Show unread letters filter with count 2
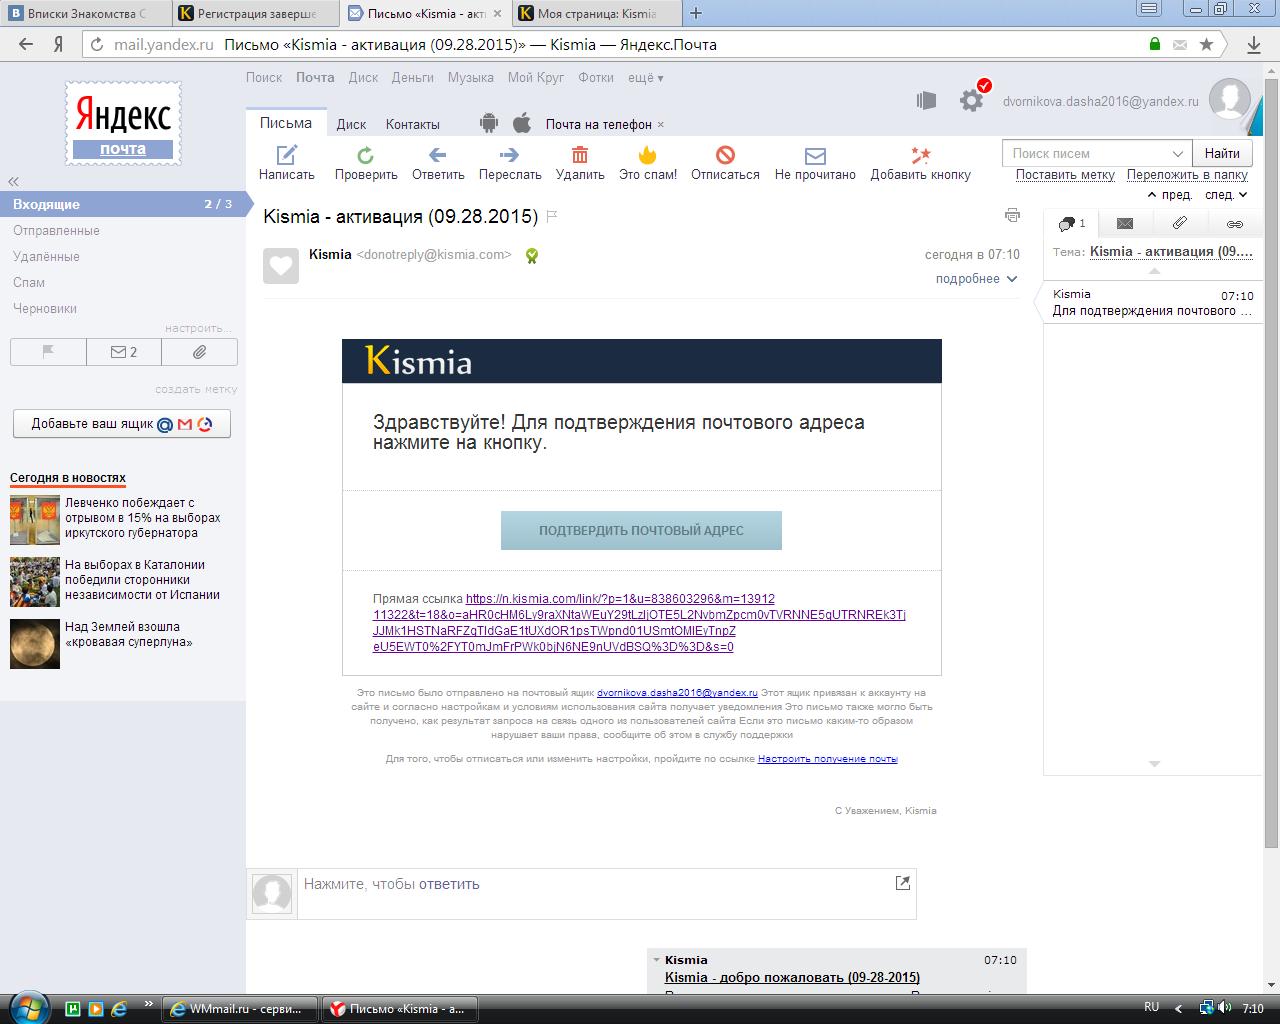1280x1024 pixels. click(x=124, y=352)
